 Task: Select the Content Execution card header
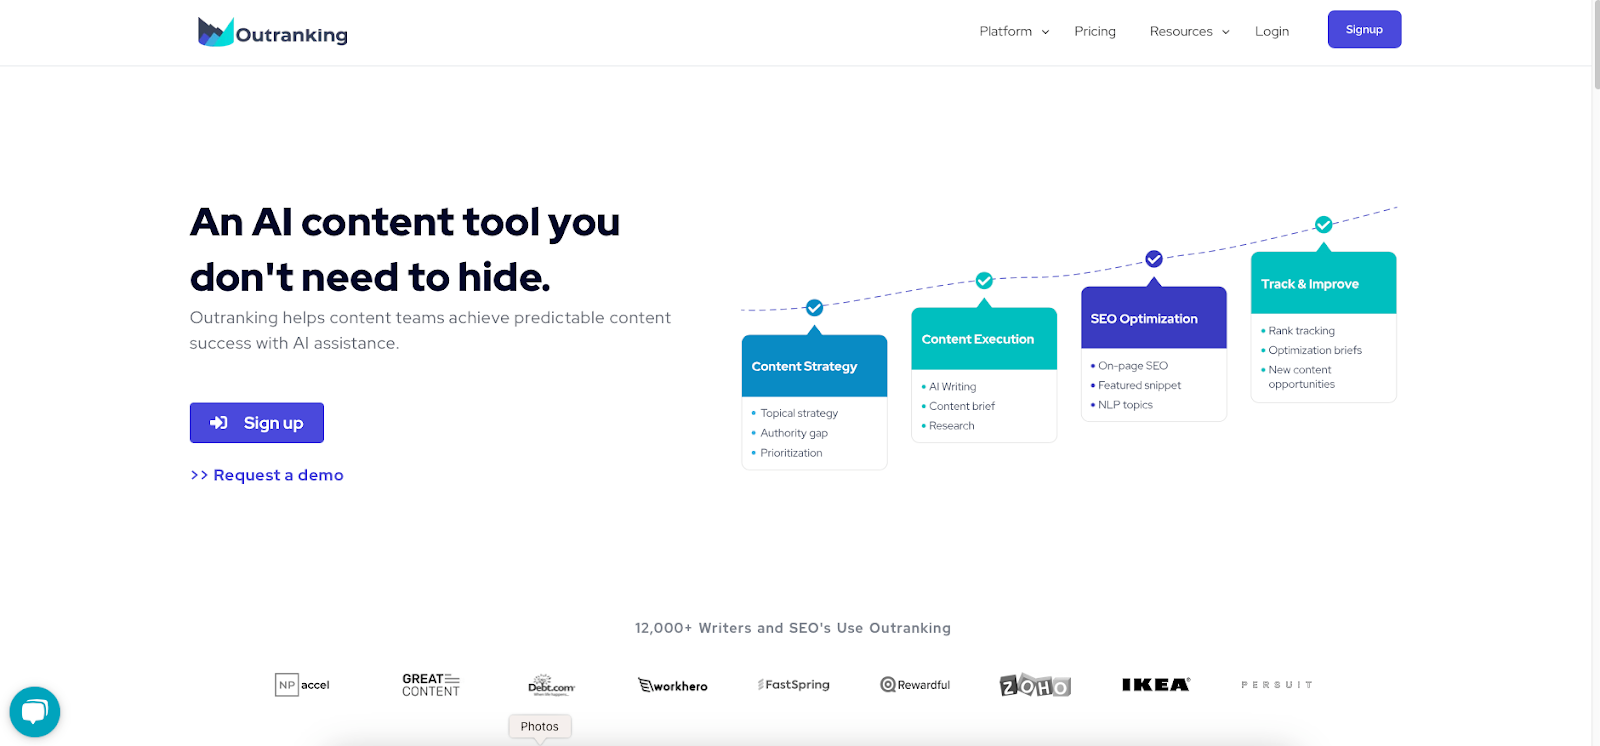click(984, 339)
